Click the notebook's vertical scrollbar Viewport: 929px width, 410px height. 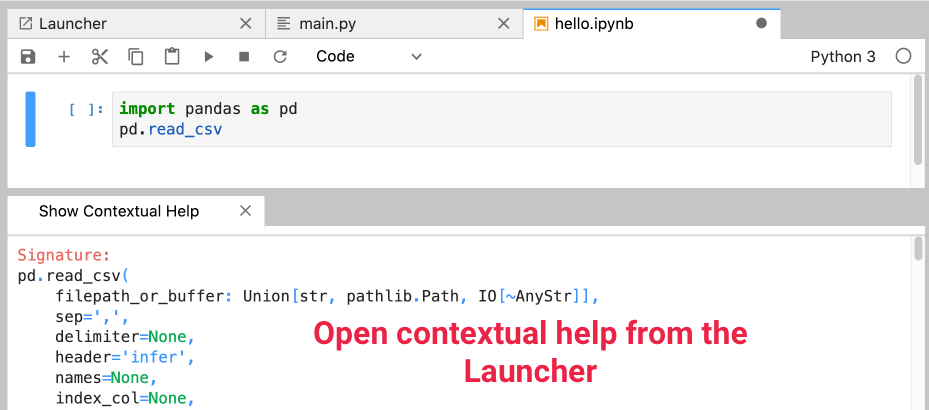[x=918, y=120]
